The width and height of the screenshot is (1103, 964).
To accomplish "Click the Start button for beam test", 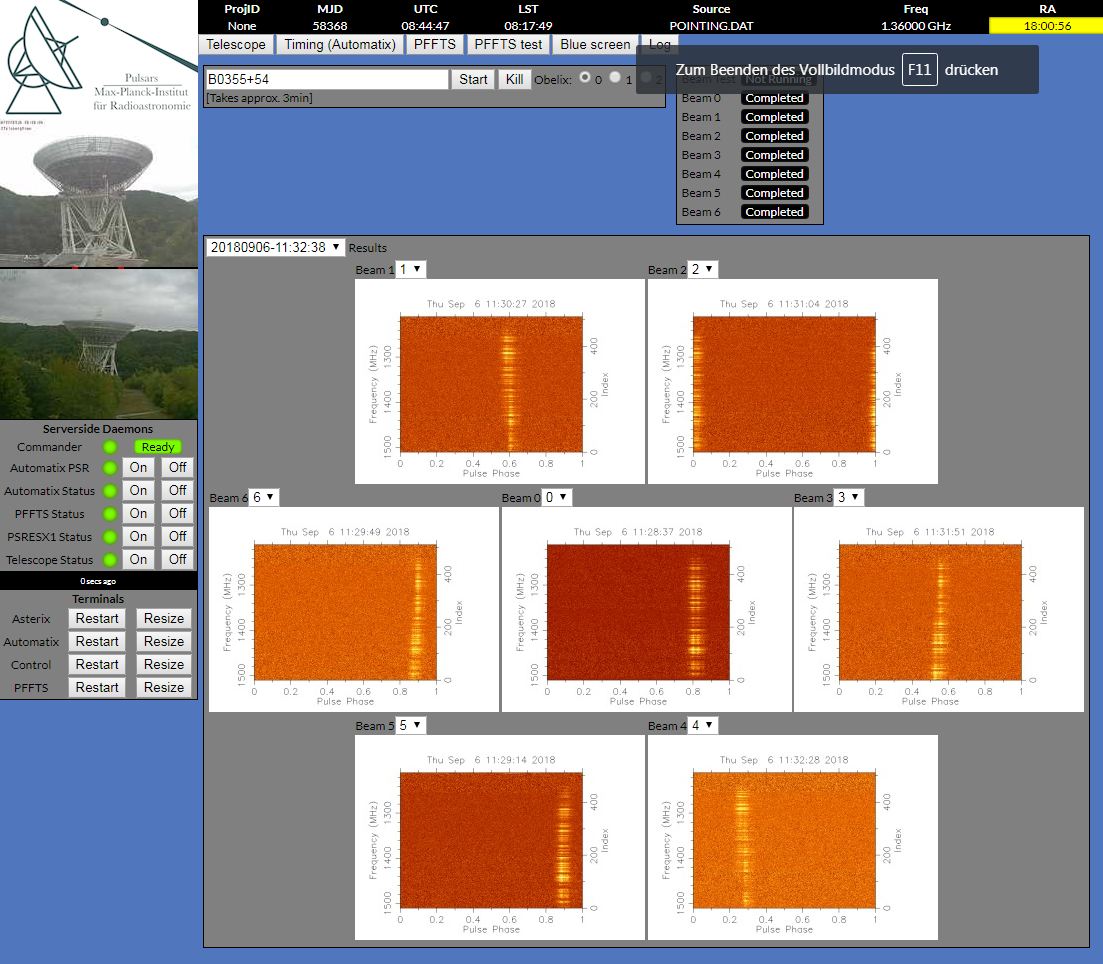I will tap(473, 80).
